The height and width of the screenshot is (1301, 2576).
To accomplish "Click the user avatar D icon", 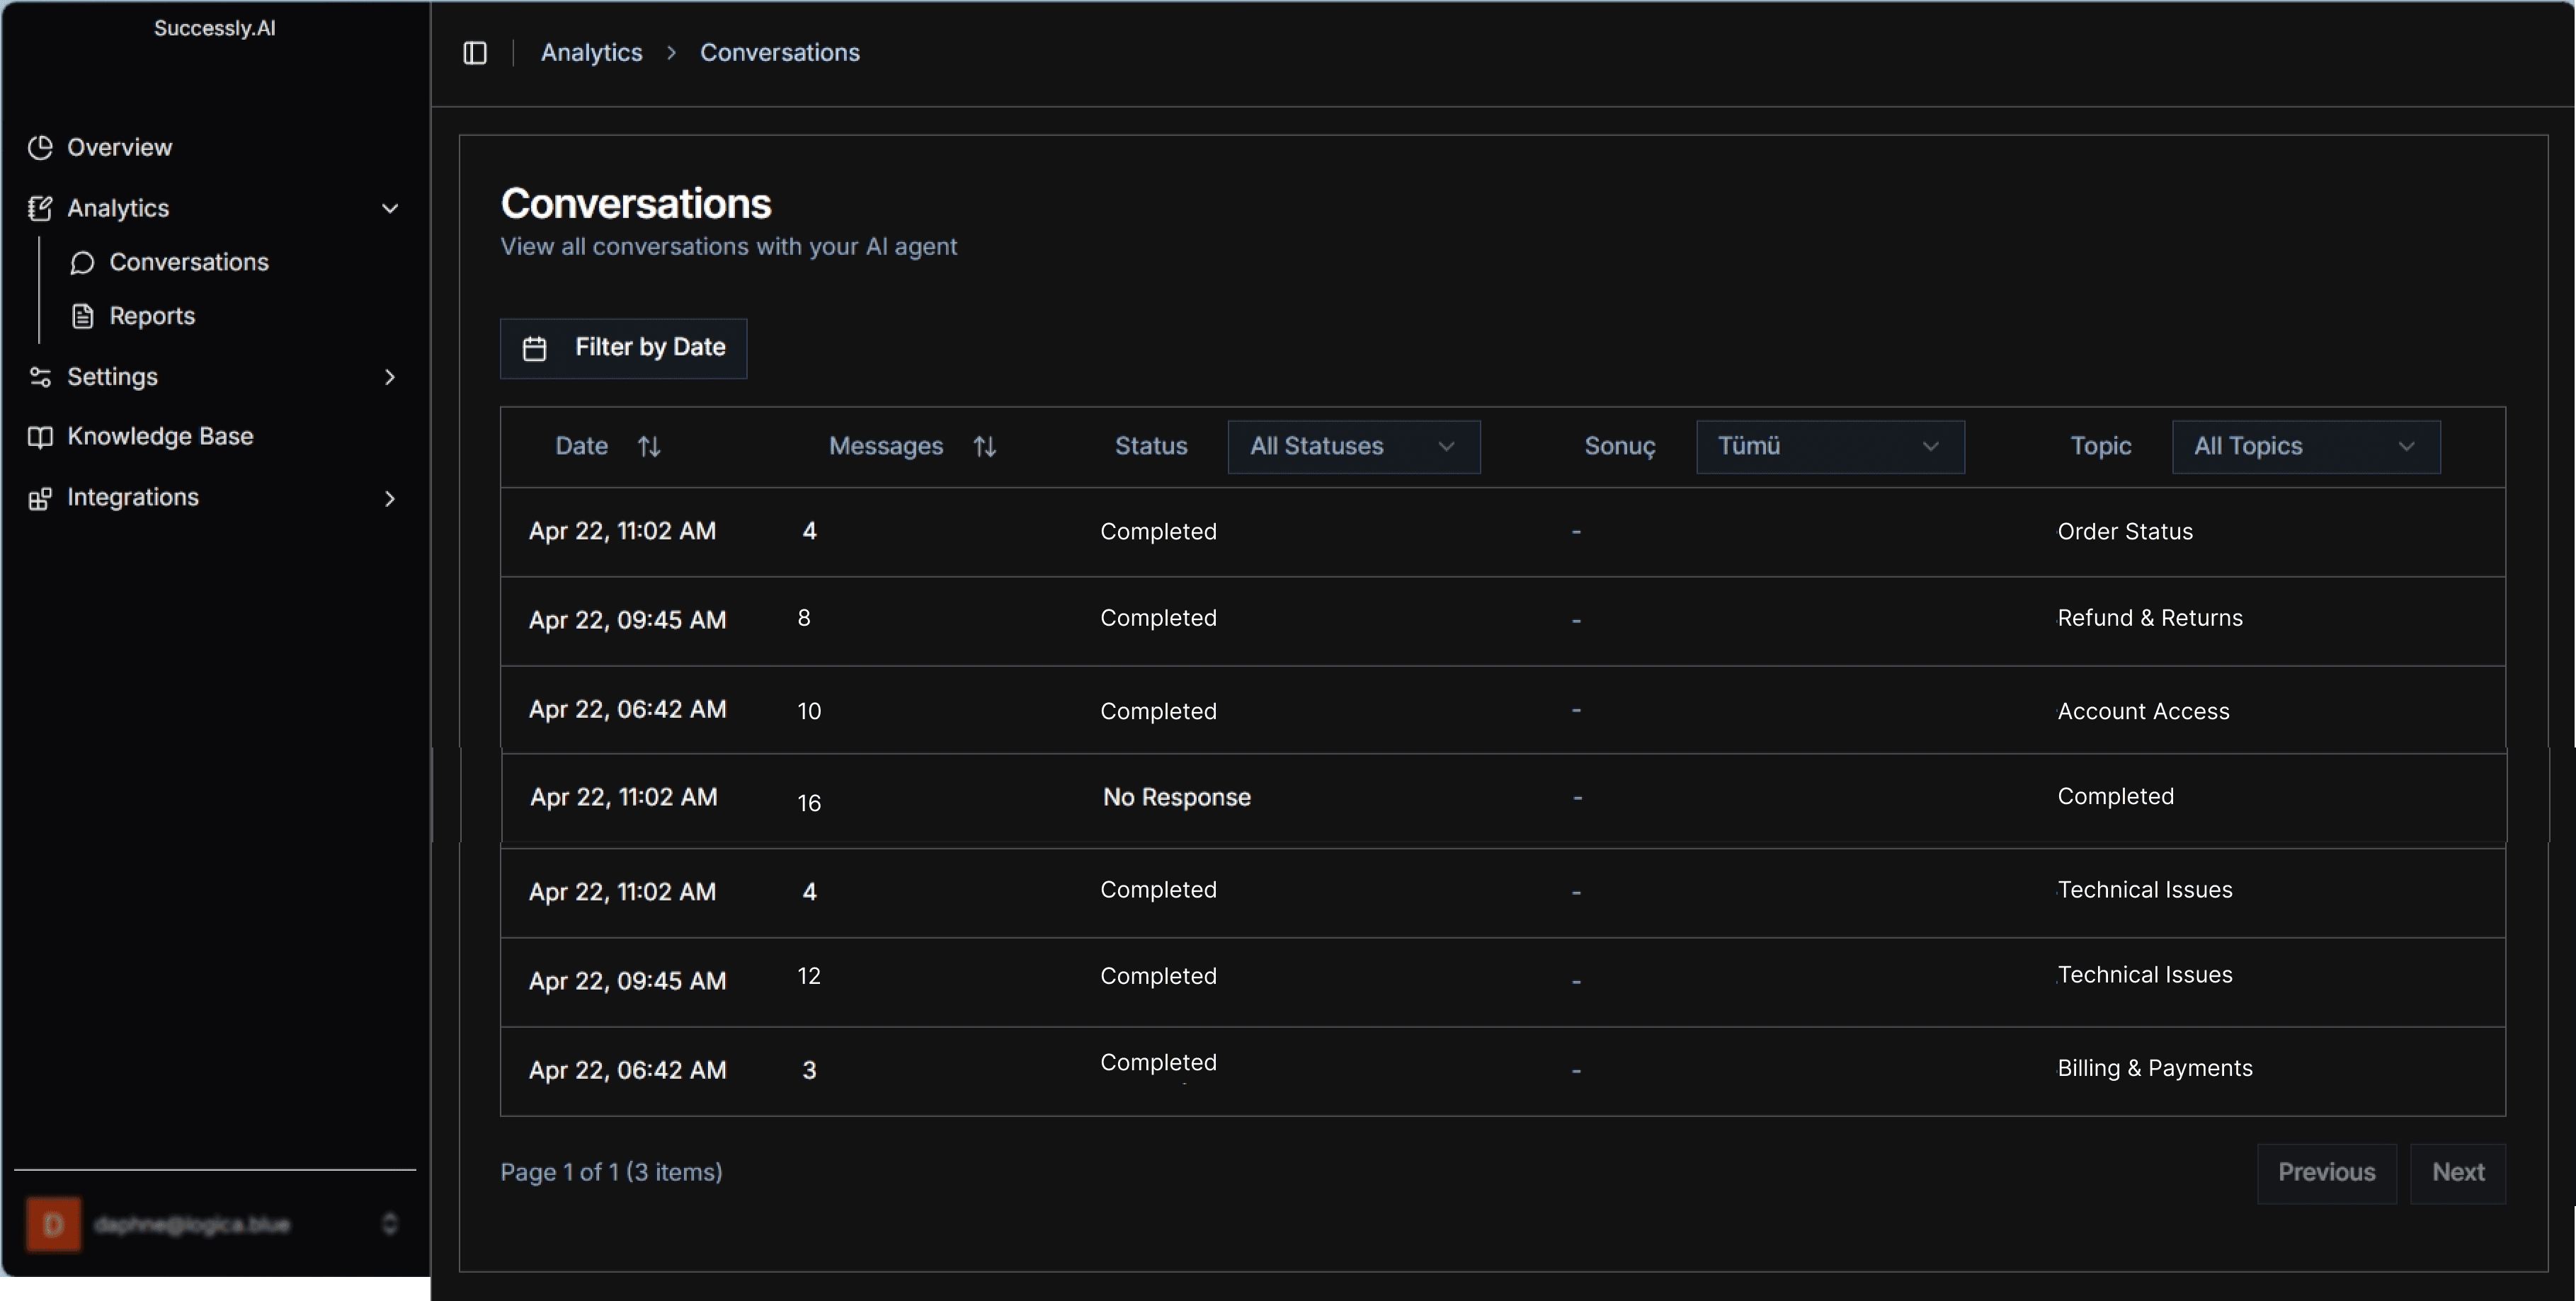I will (53, 1224).
